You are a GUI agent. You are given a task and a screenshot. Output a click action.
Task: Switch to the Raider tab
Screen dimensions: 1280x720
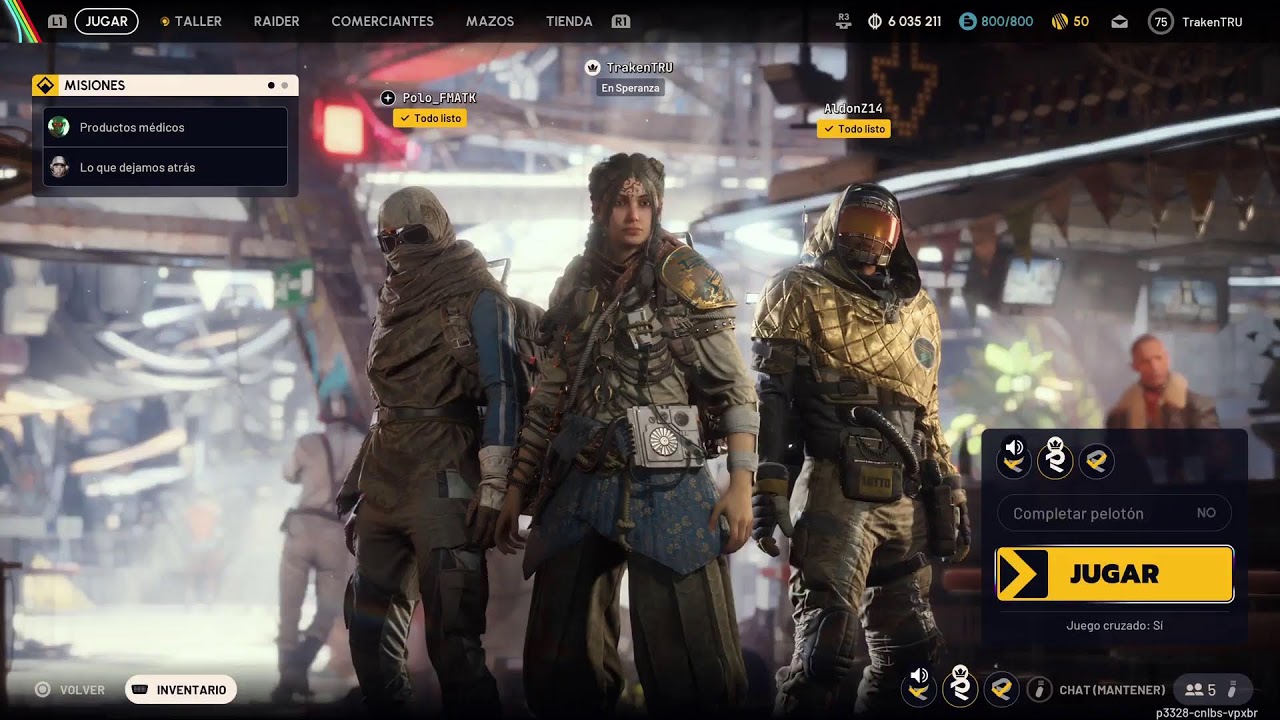(276, 21)
